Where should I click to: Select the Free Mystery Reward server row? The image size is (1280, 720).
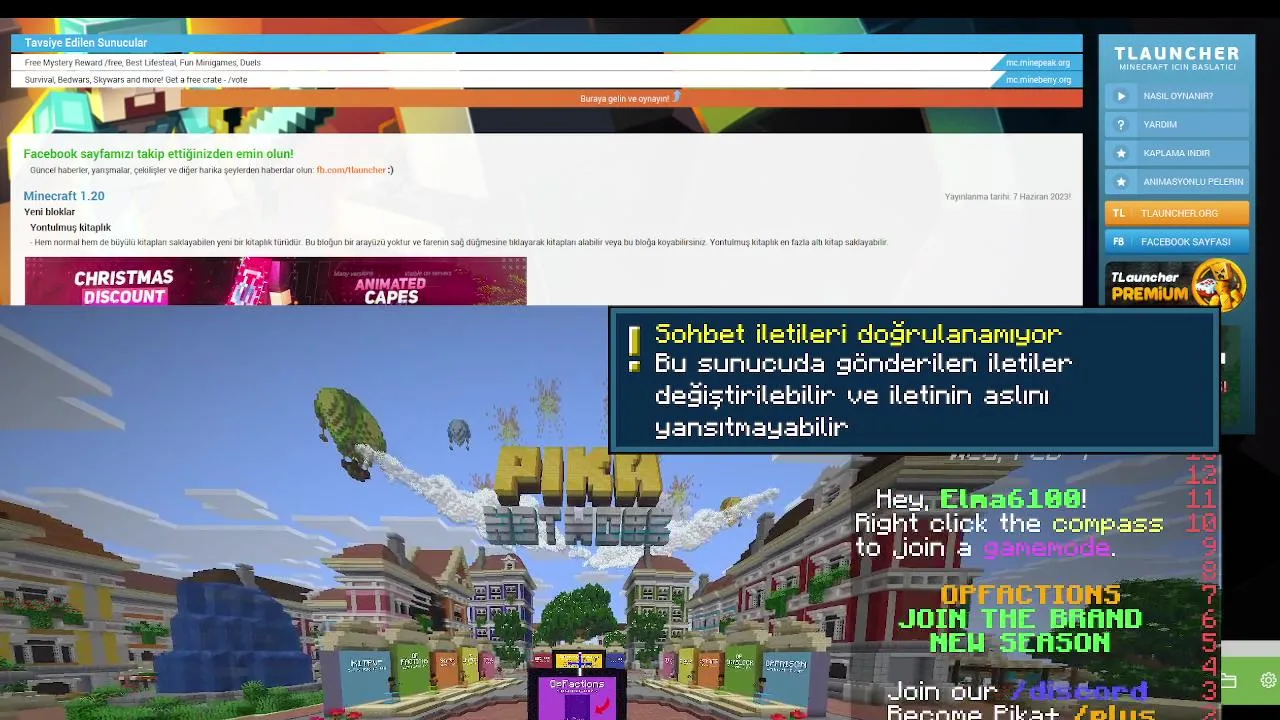click(547, 62)
